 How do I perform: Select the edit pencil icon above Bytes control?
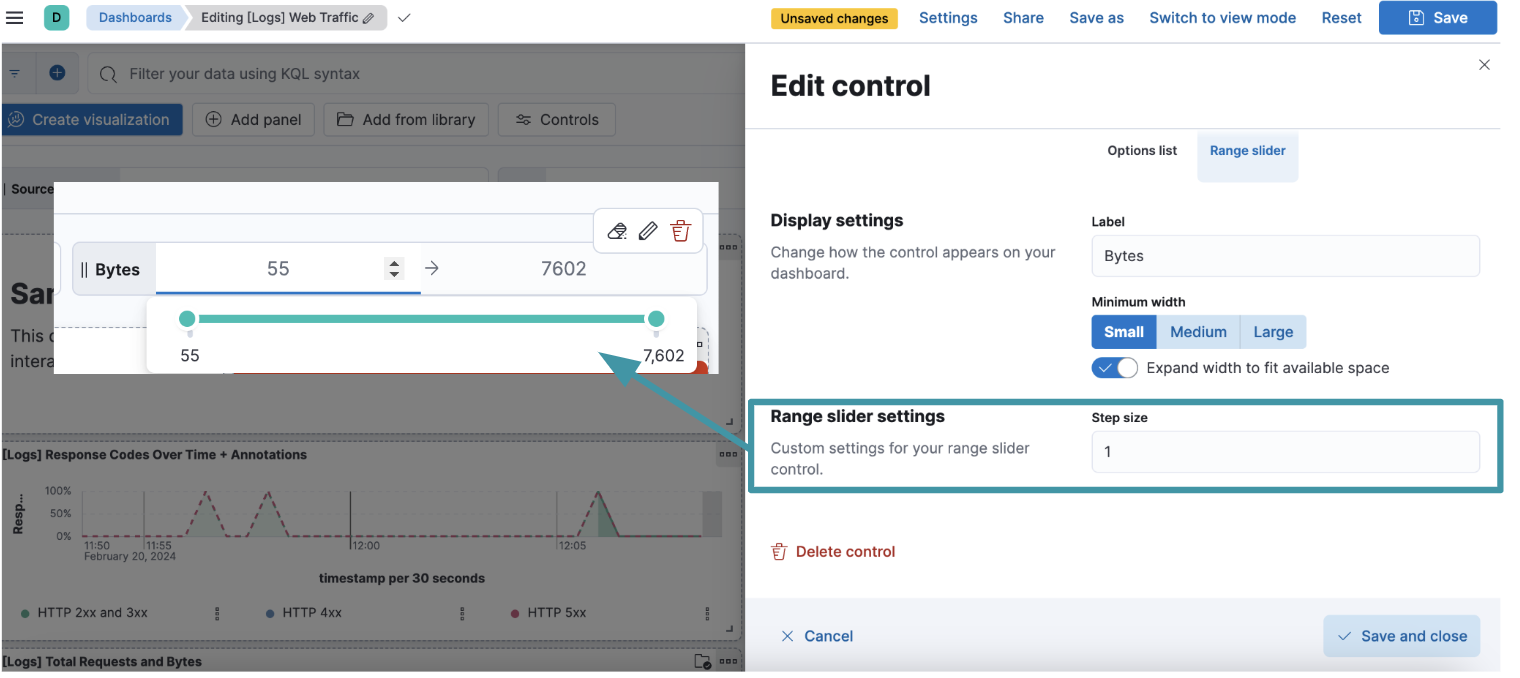click(648, 230)
